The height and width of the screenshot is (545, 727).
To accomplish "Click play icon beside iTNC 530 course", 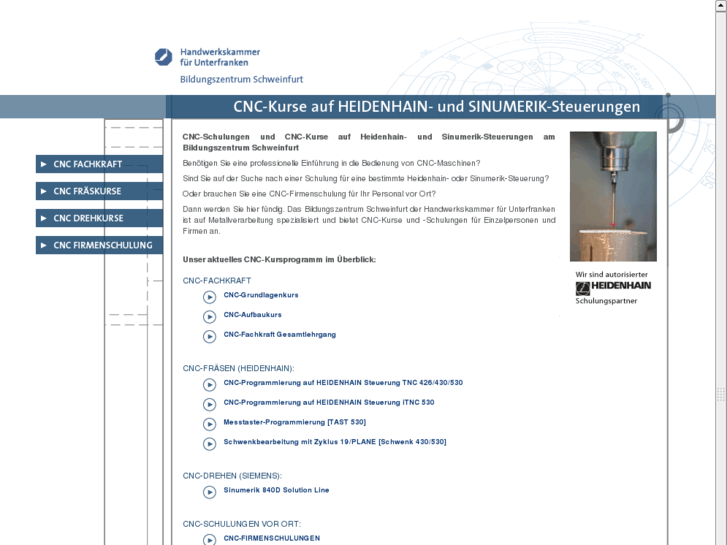I will click(x=210, y=404).
